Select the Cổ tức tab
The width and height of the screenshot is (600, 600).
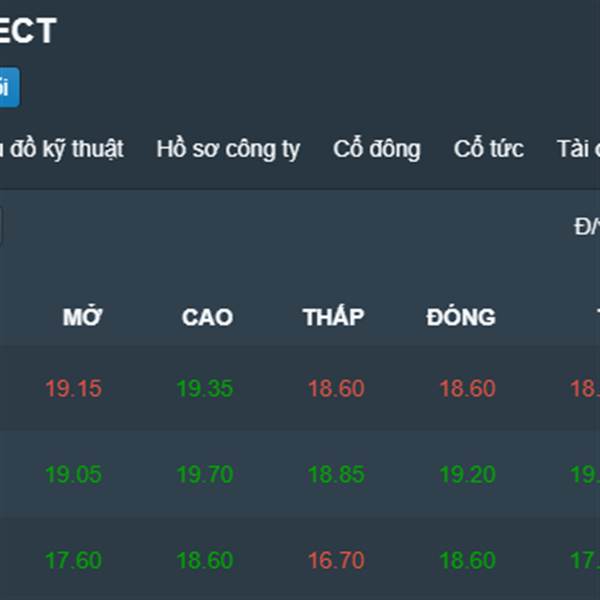(489, 150)
